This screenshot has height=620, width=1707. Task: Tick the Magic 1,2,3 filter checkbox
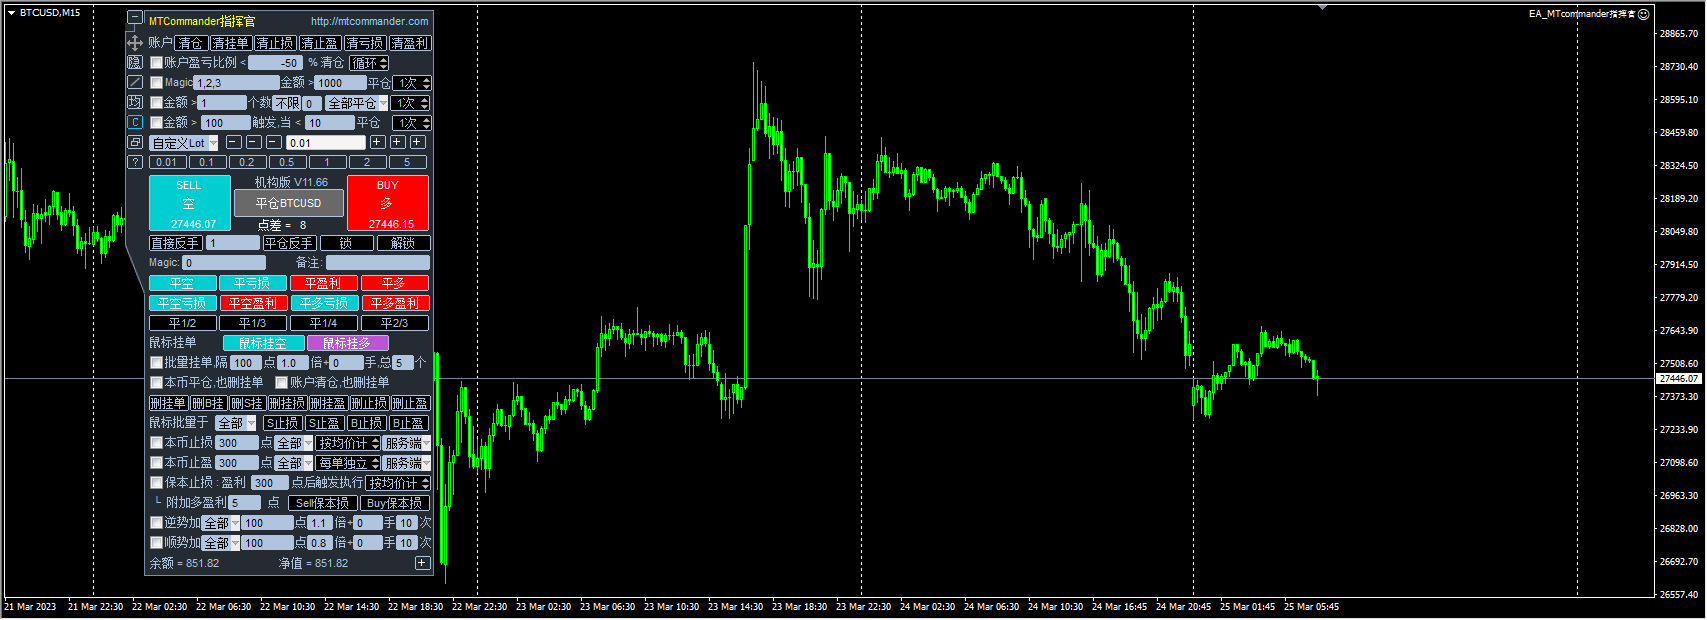[156, 82]
